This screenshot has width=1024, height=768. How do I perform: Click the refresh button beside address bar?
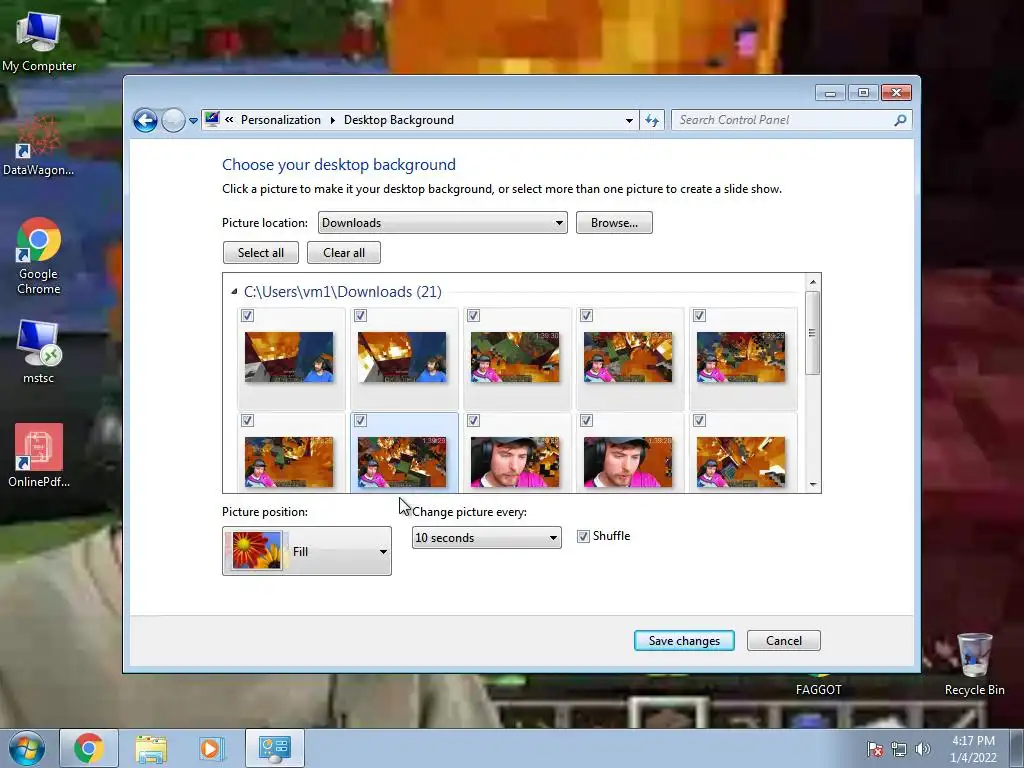[x=652, y=120]
